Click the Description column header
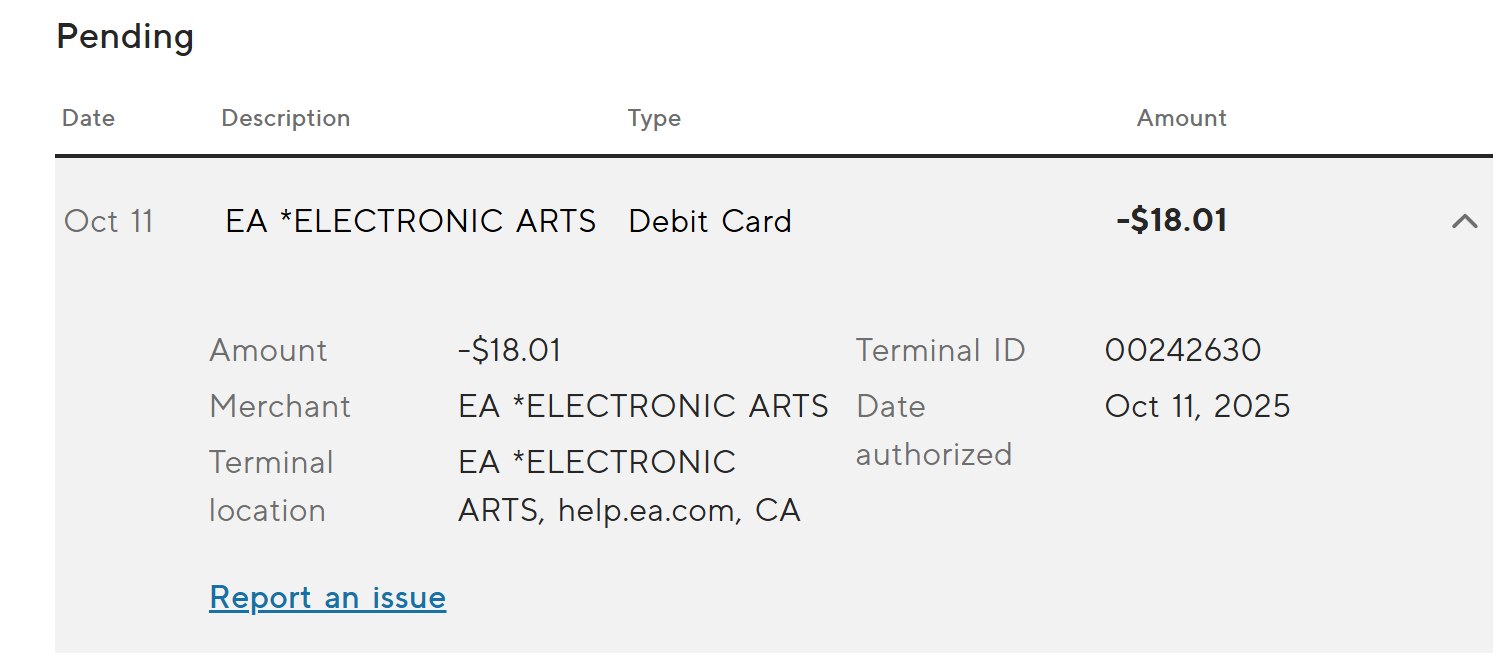Image resolution: width=1502 pixels, height=668 pixels. (x=285, y=118)
